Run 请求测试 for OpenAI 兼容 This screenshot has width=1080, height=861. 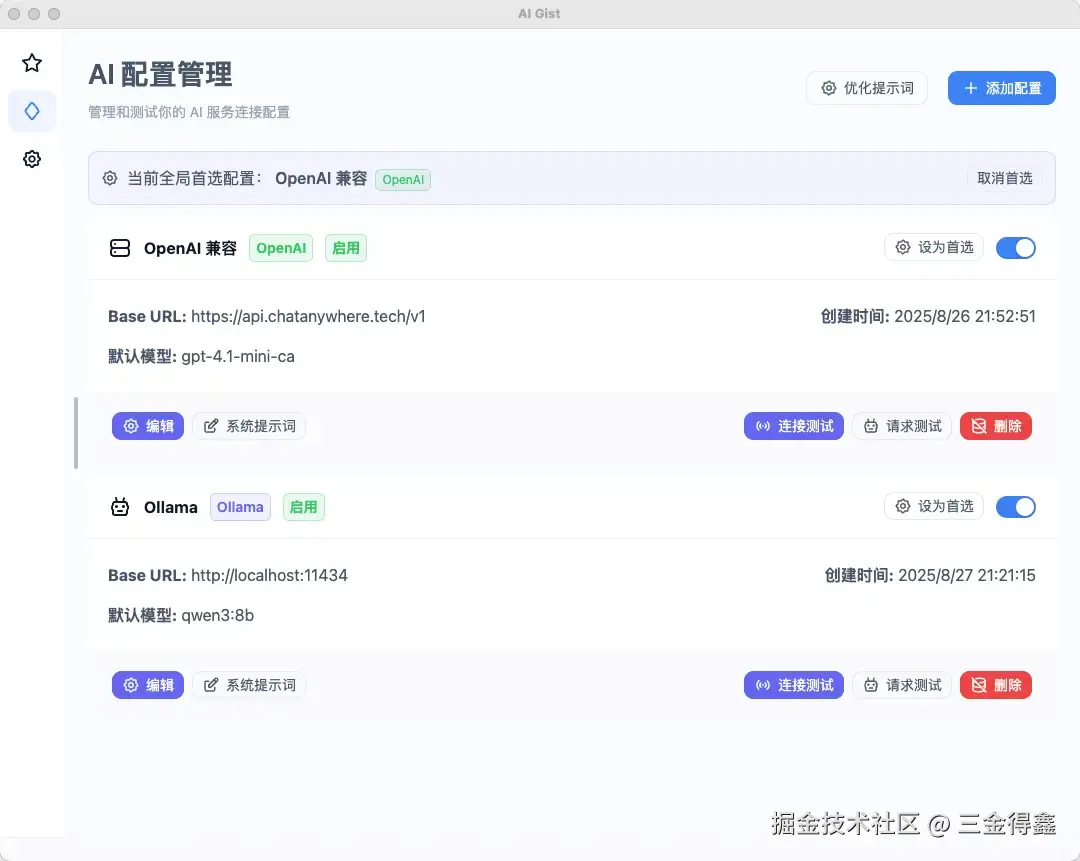coord(902,426)
